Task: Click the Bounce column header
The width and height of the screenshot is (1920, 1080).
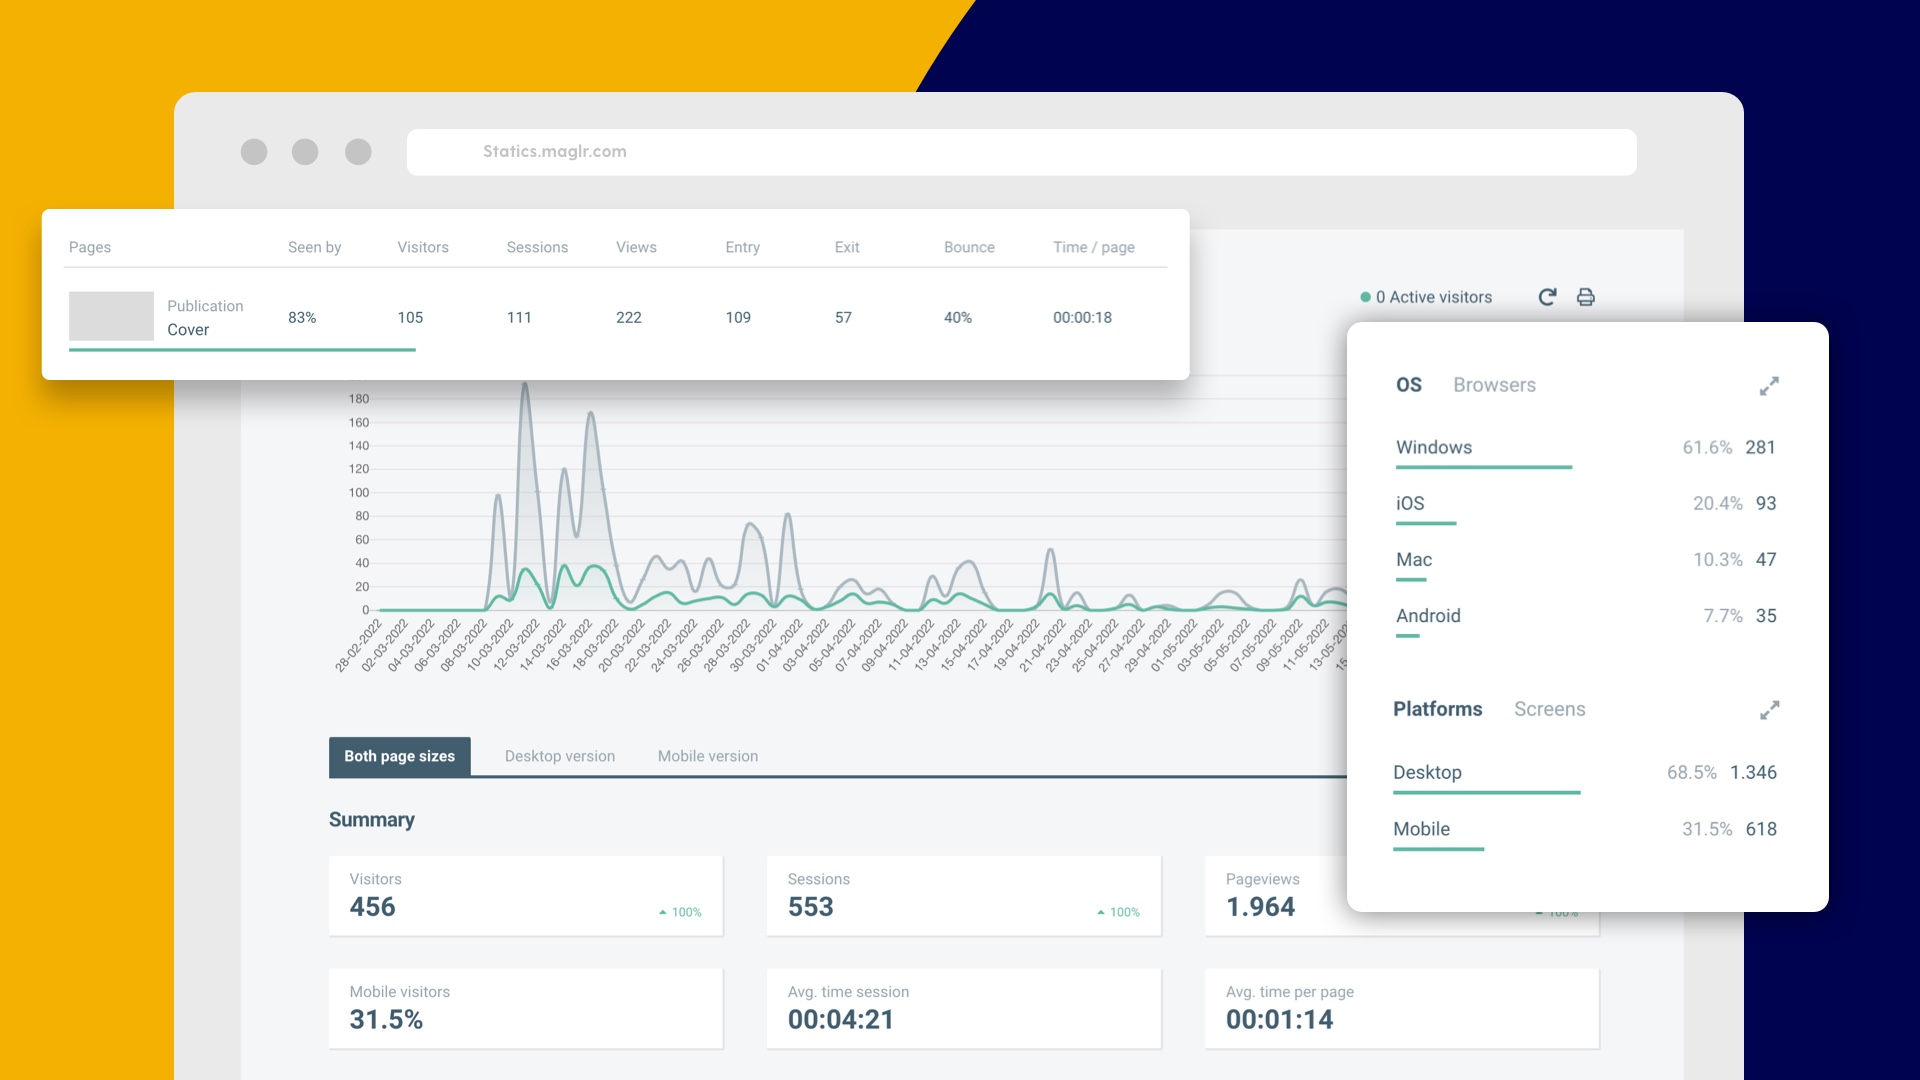Action: point(968,247)
